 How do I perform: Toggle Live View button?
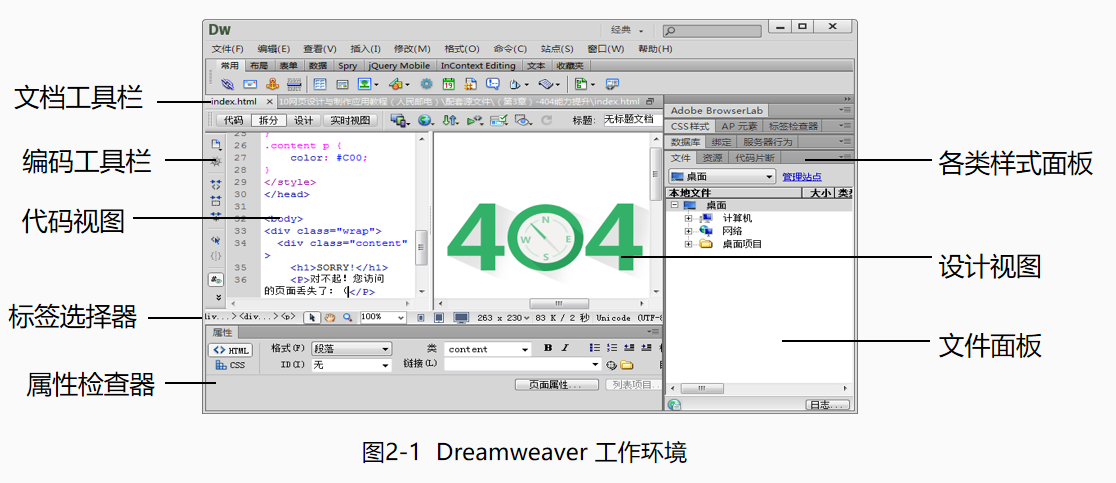[x=349, y=120]
